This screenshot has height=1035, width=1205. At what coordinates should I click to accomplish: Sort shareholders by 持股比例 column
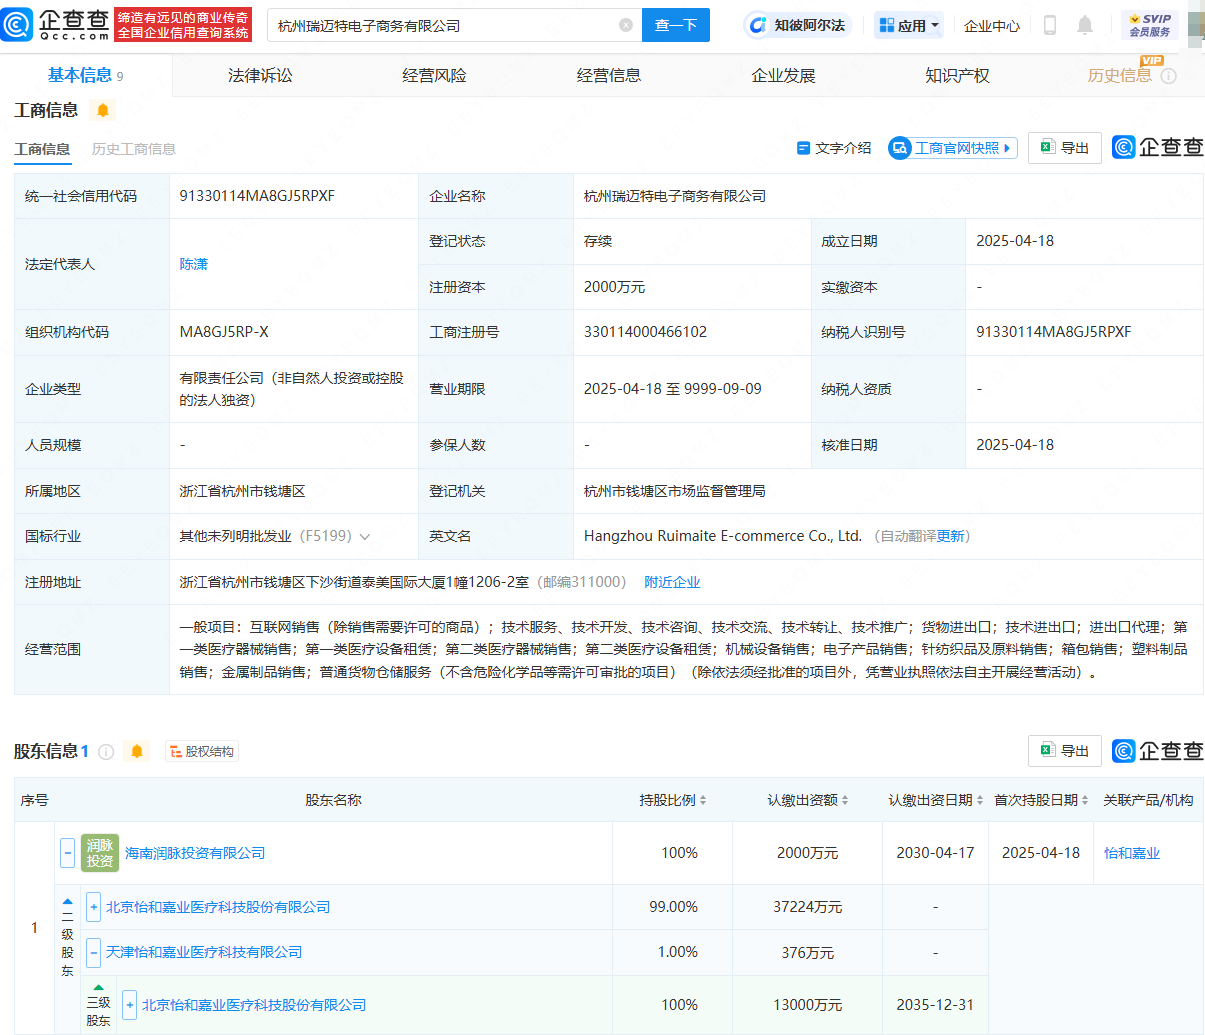pos(673,800)
